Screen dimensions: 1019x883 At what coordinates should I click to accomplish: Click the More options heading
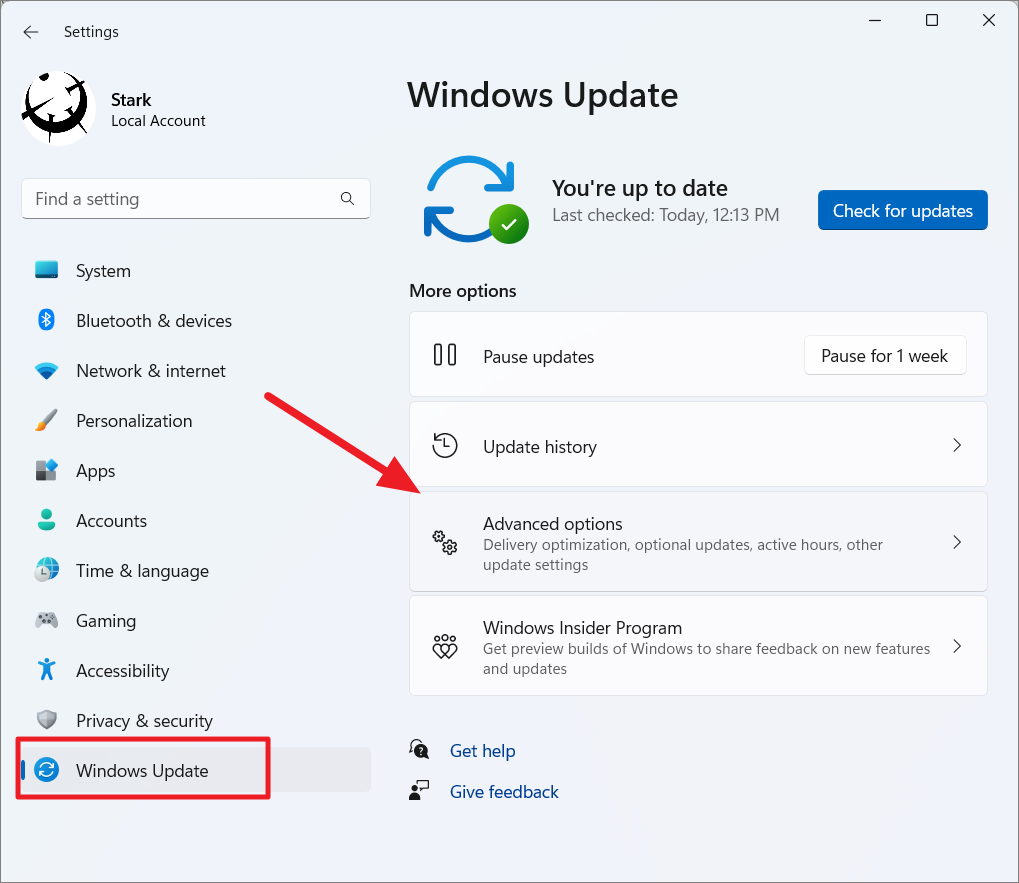[x=463, y=291]
